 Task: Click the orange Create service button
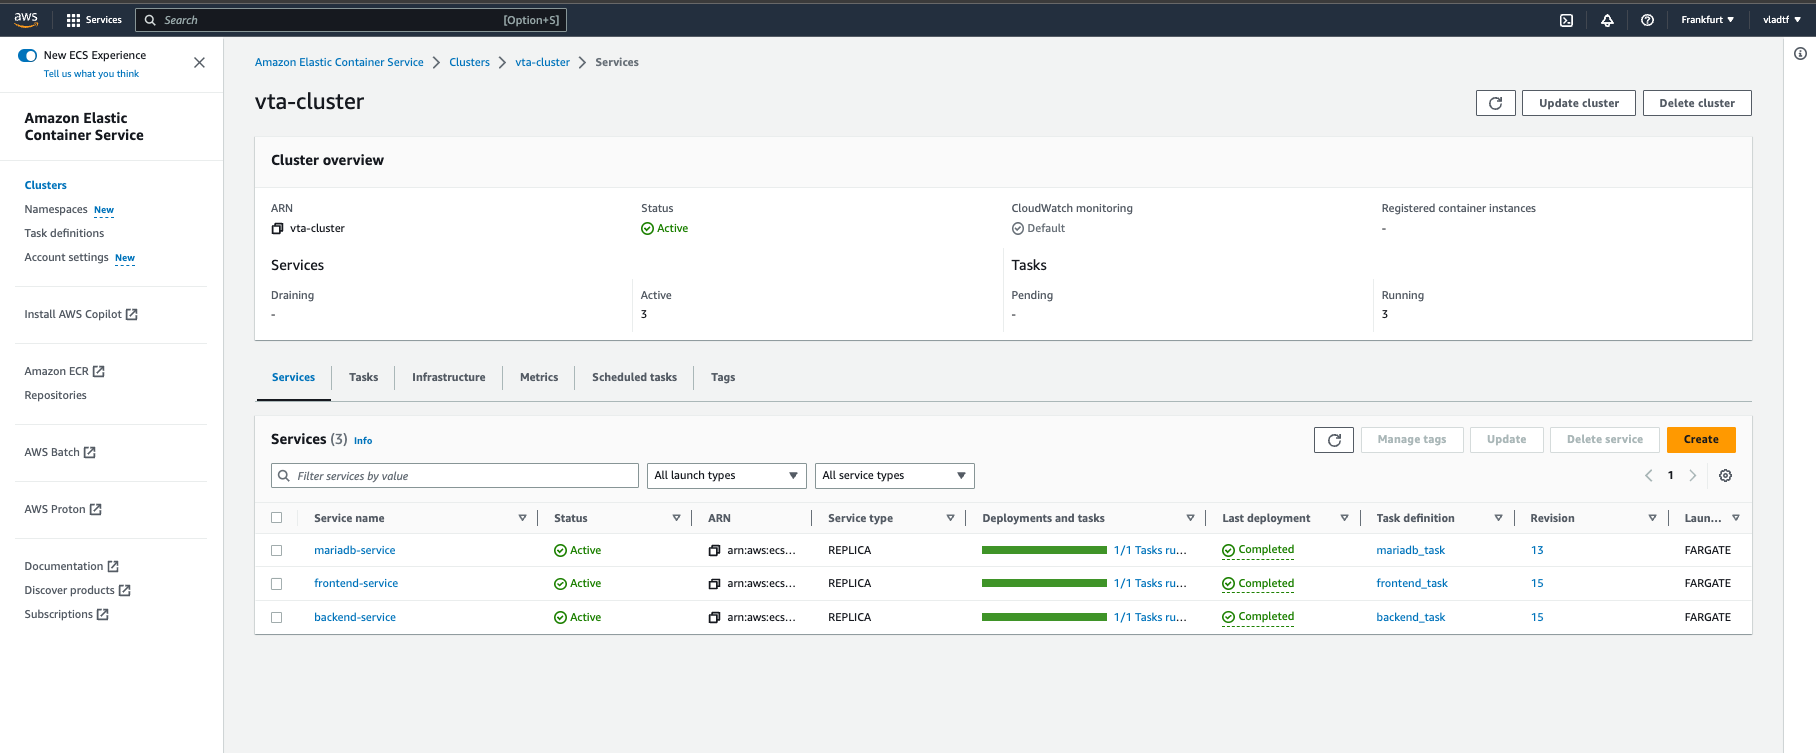pyautogui.click(x=1701, y=440)
